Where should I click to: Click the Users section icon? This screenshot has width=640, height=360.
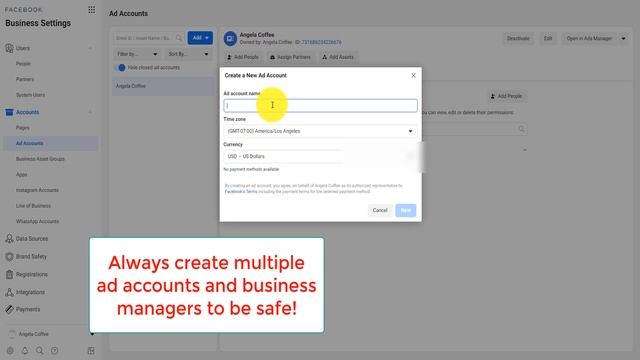point(9,48)
